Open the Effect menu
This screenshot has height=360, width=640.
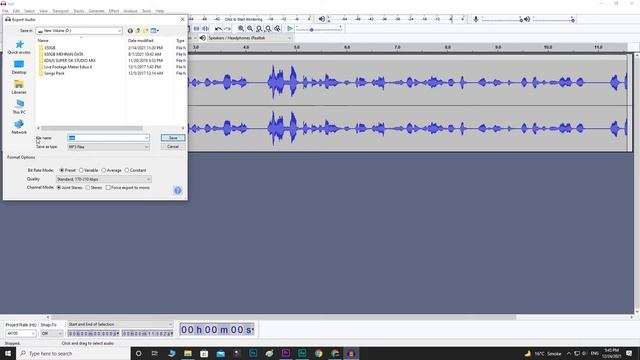pyautogui.click(x=114, y=11)
